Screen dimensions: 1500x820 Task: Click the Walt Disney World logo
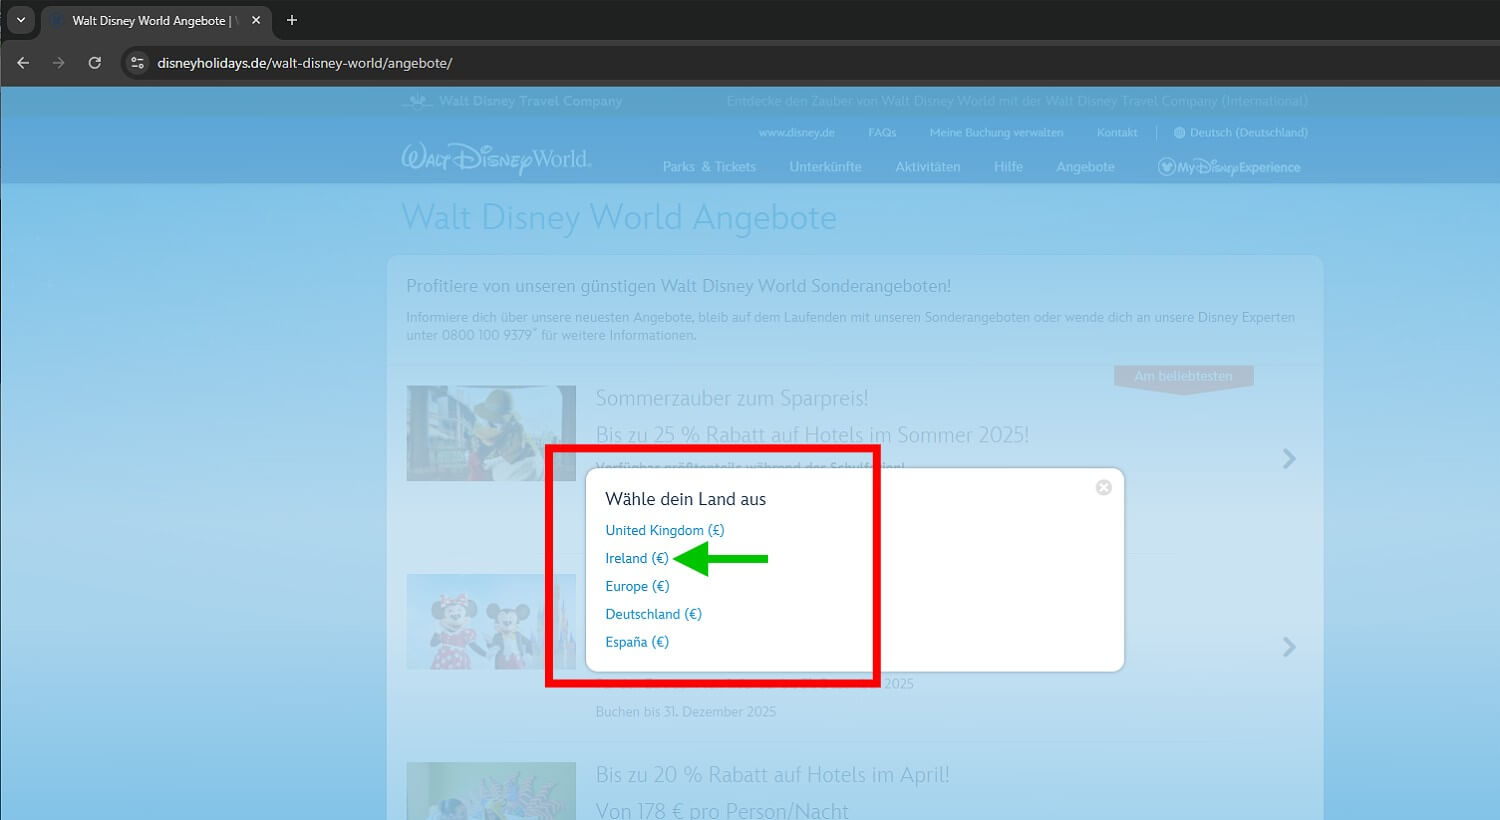(x=496, y=159)
